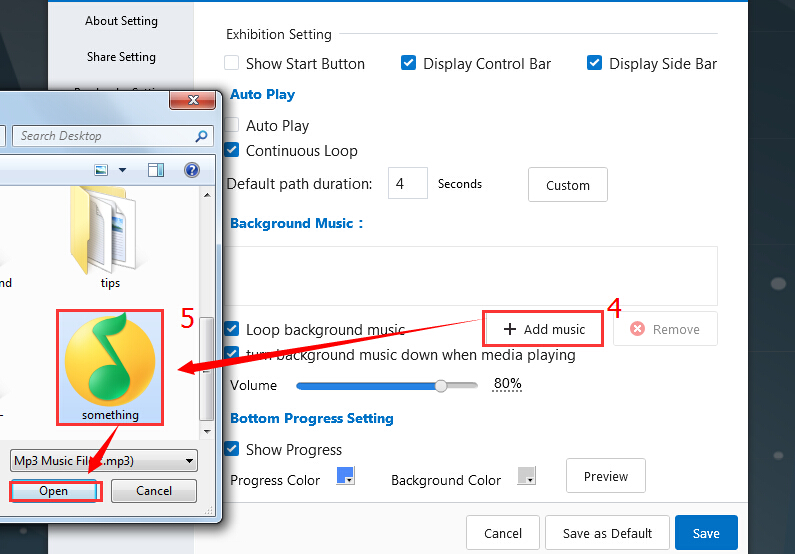Click the Volume slider handle

pyautogui.click(x=441, y=386)
